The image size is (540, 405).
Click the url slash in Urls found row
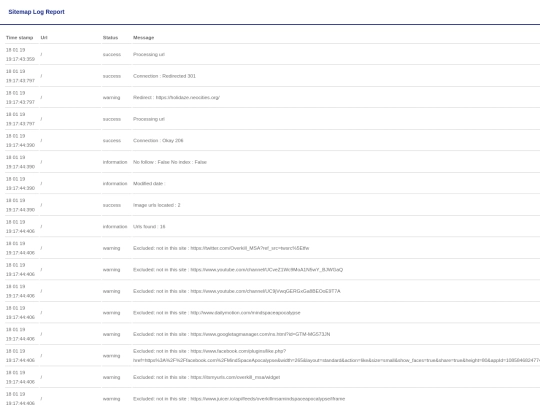(41, 226)
